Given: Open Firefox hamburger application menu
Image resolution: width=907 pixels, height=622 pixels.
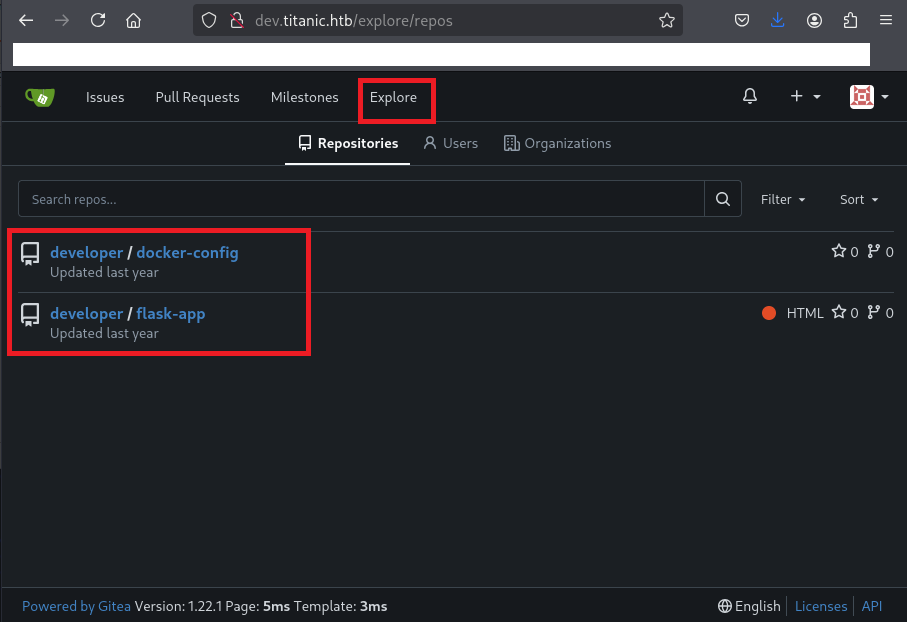Looking at the screenshot, I should point(885,20).
